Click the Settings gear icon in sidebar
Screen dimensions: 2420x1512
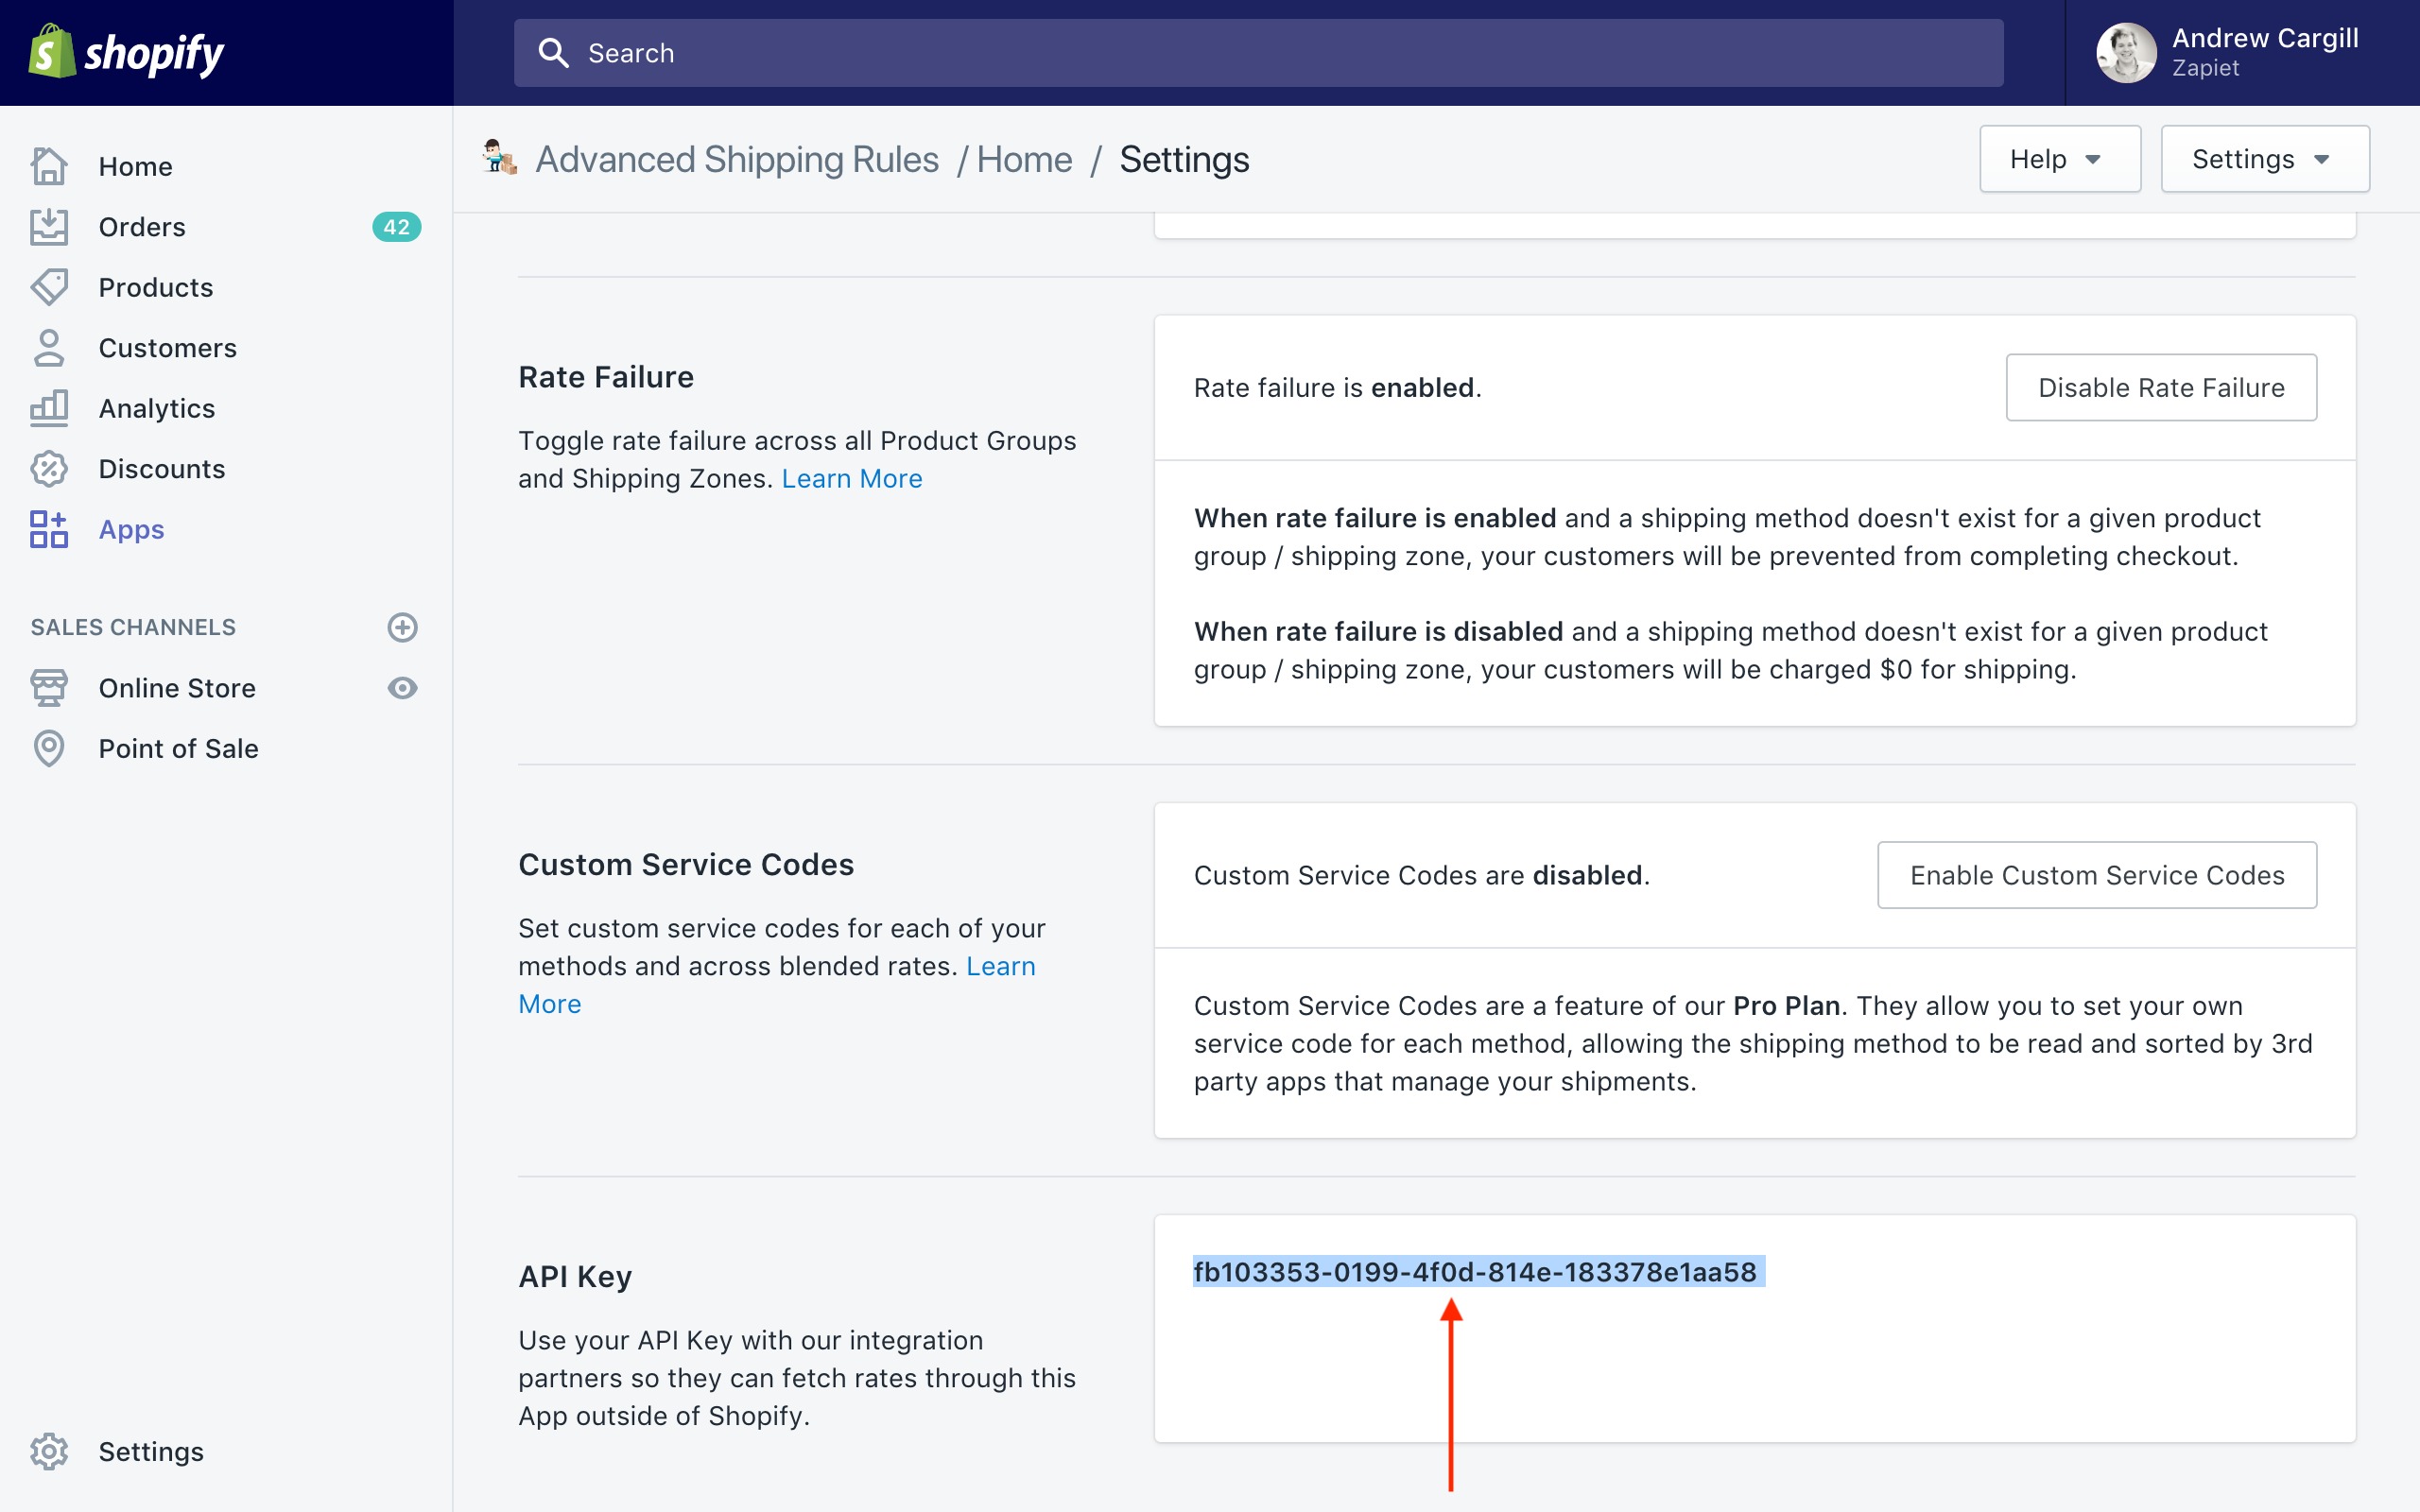point(48,1451)
